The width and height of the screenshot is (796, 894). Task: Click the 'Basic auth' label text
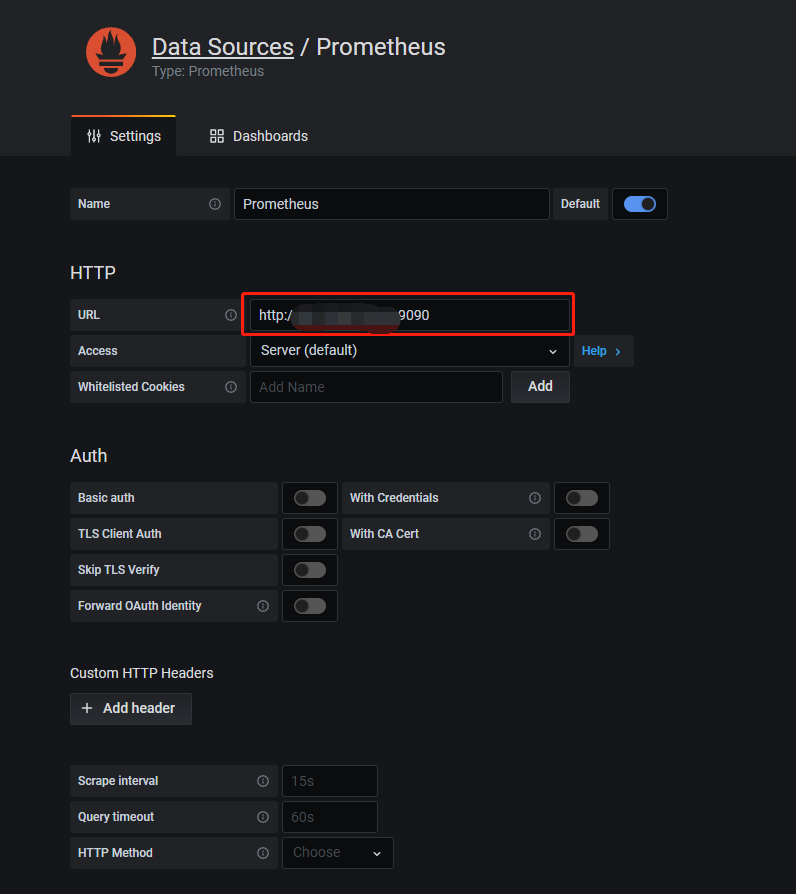point(106,498)
